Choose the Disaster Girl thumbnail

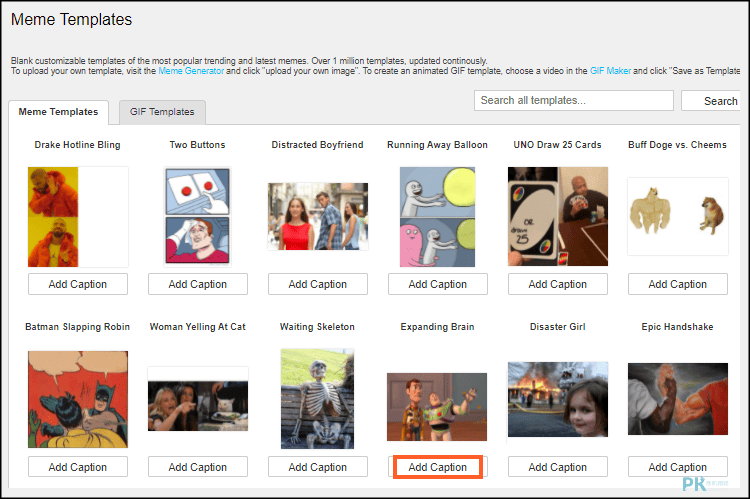pyautogui.click(x=558, y=399)
